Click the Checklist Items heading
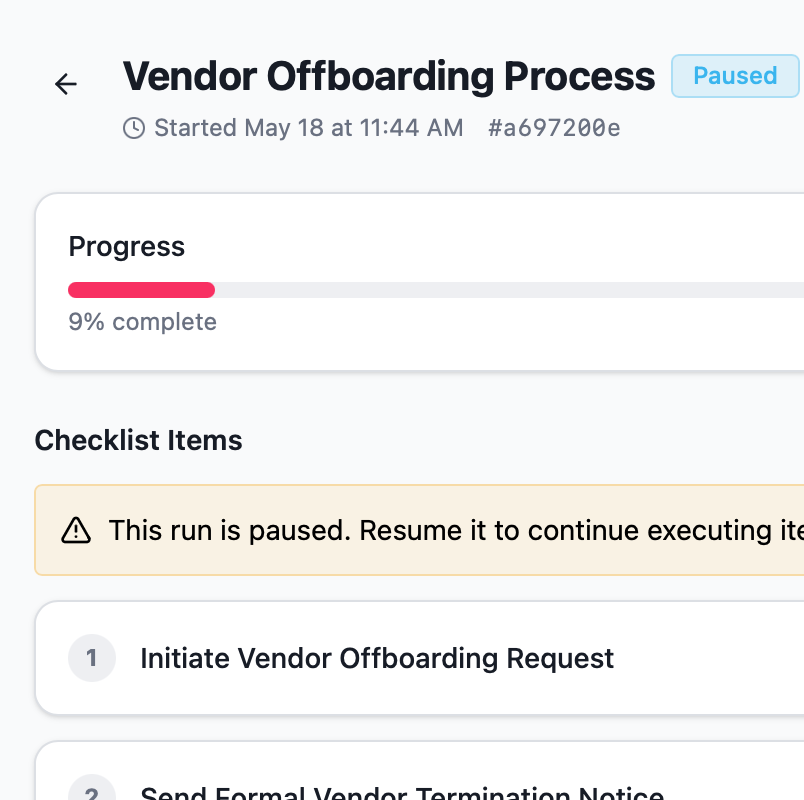 (138, 440)
